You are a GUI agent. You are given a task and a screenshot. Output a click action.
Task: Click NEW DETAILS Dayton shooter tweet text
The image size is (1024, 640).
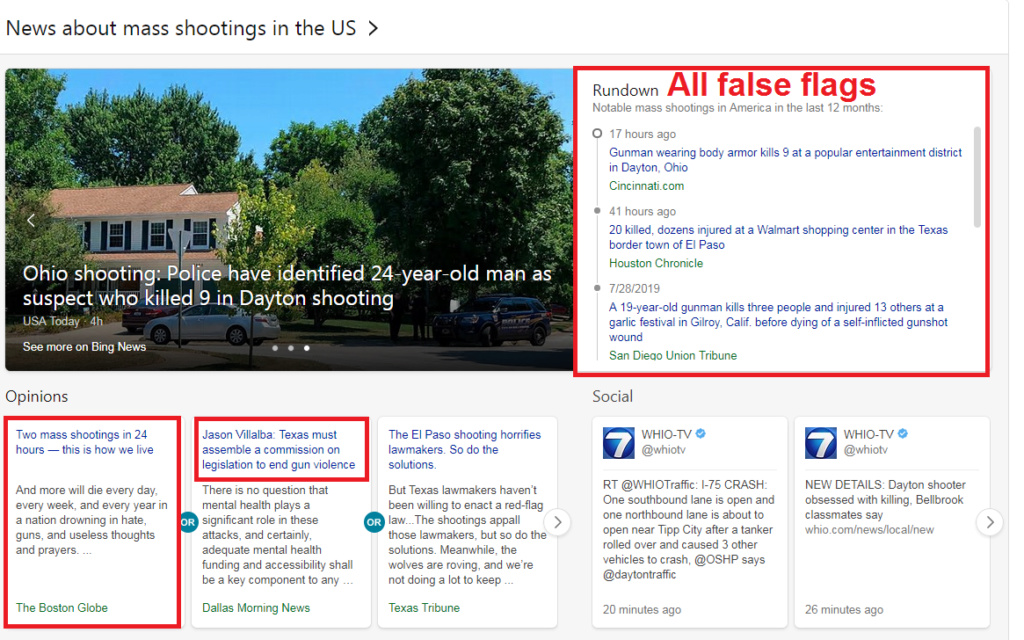(885, 500)
